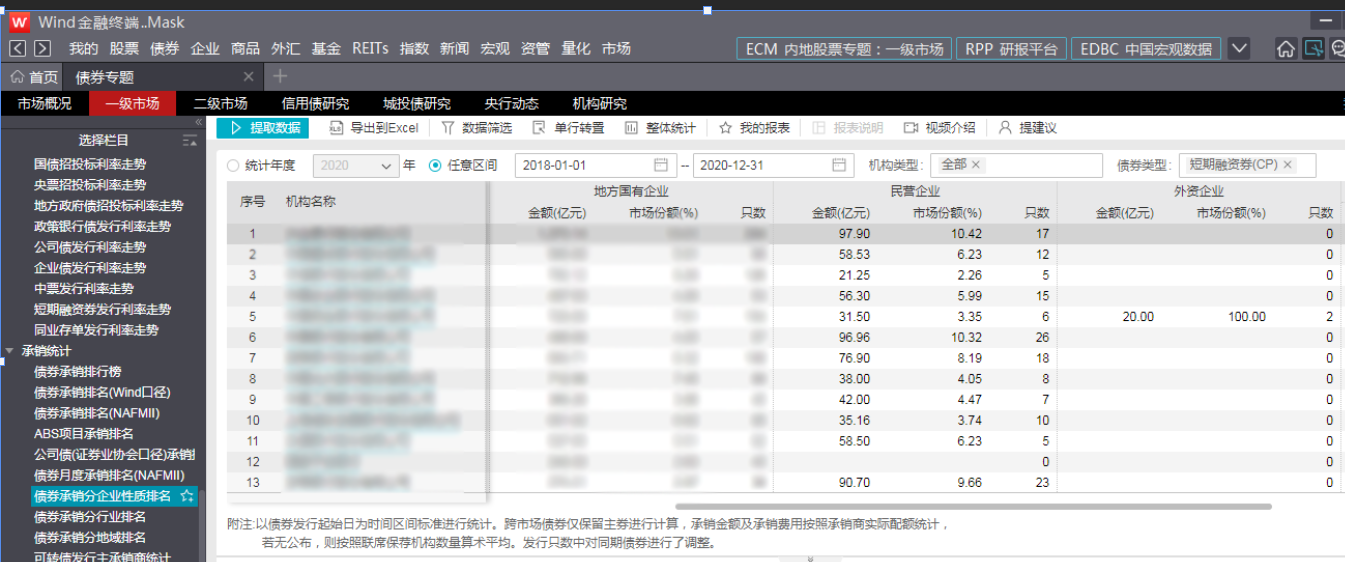The height and width of the screenshot is (562, 1345).
Task: Go forward with the right arrow navigation icon
Action: point(42,48)
